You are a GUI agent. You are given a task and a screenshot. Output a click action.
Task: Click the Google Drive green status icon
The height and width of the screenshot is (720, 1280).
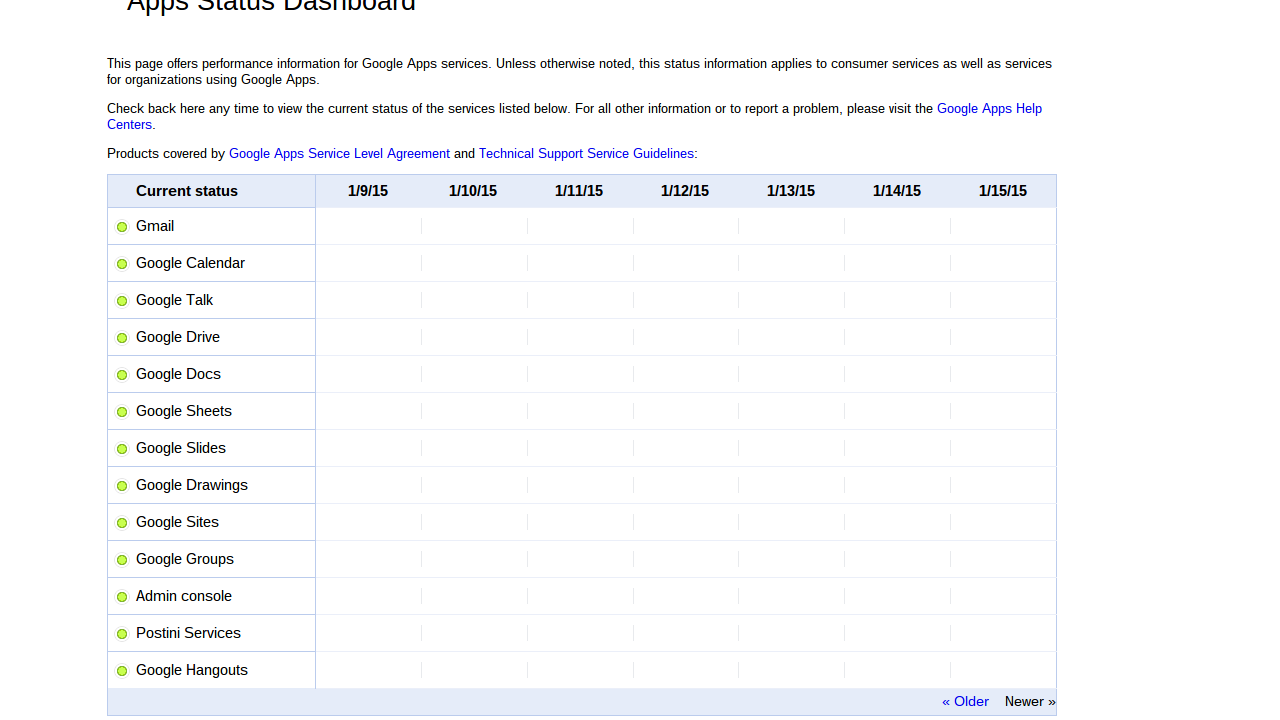click(122, 338)
